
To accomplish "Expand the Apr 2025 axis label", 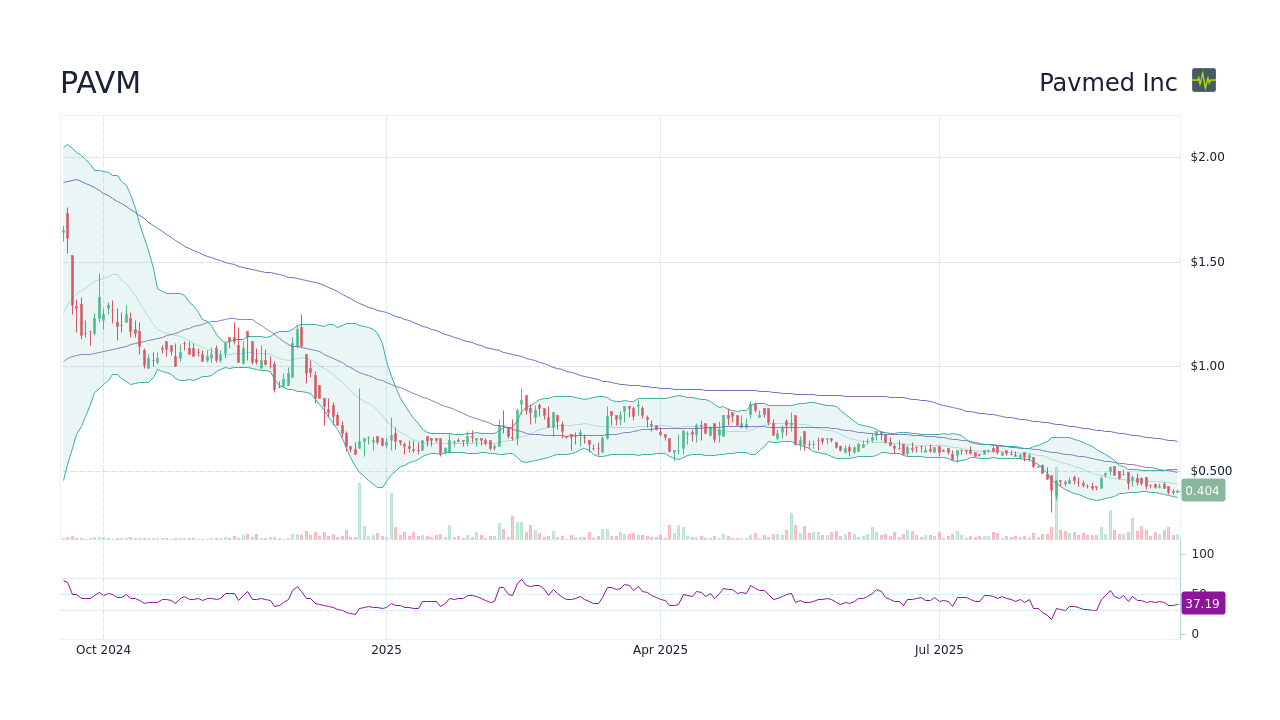I will point(660,650).
